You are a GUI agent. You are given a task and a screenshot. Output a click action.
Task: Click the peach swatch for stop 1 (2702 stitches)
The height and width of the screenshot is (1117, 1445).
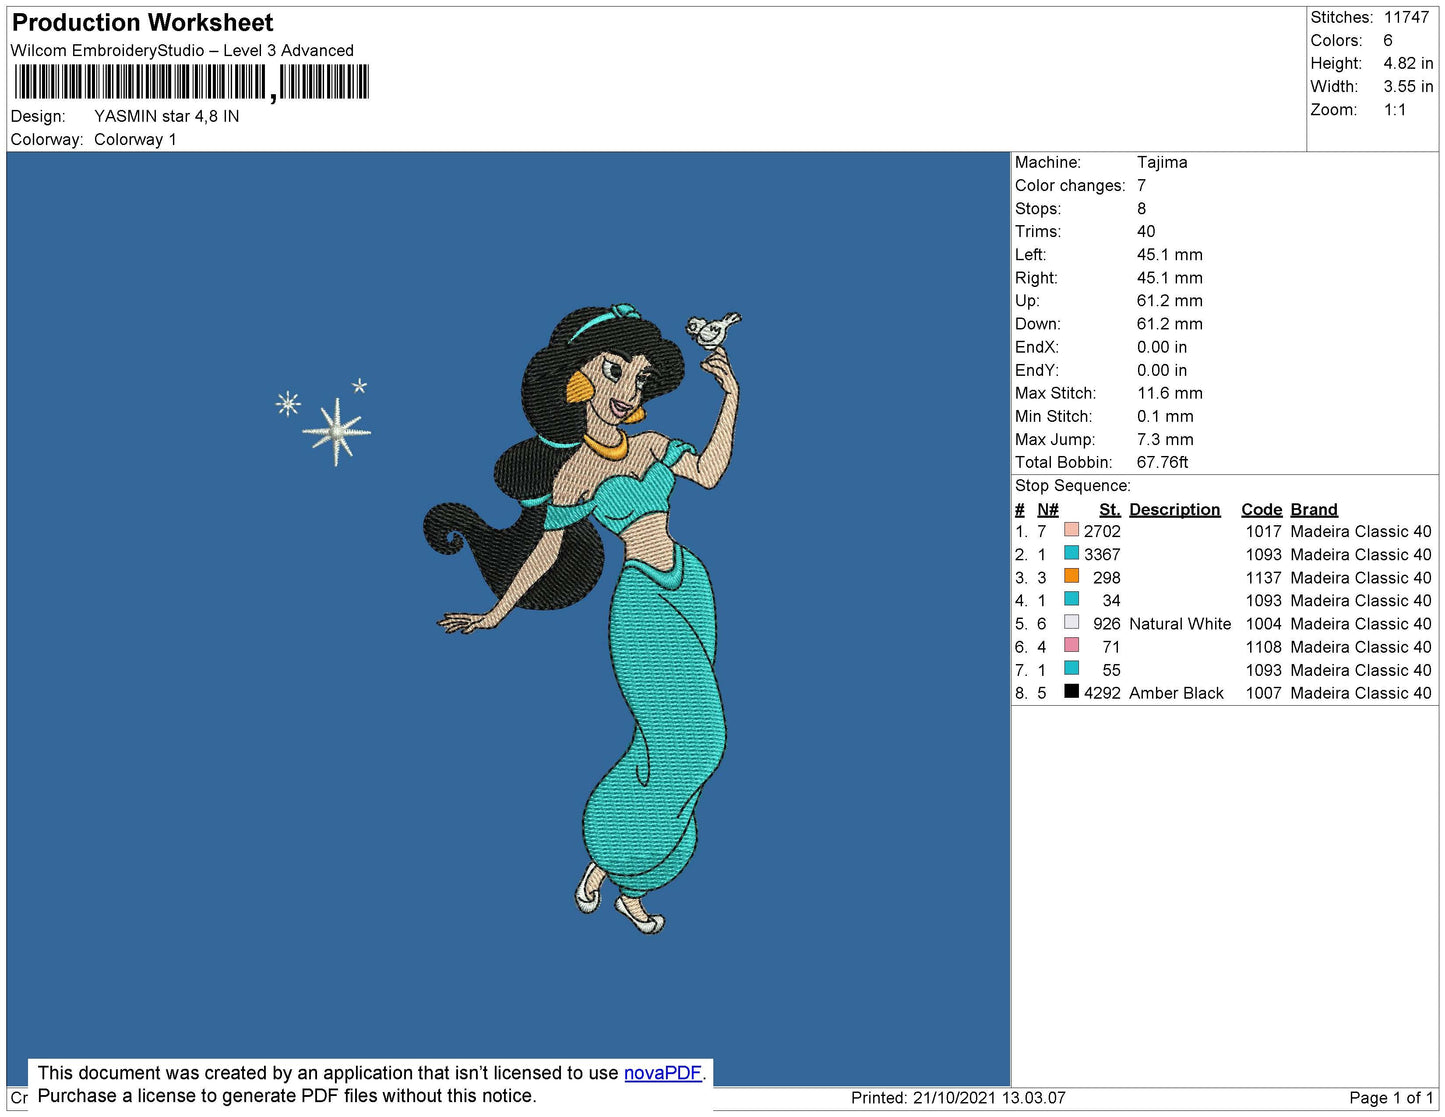1071,530
